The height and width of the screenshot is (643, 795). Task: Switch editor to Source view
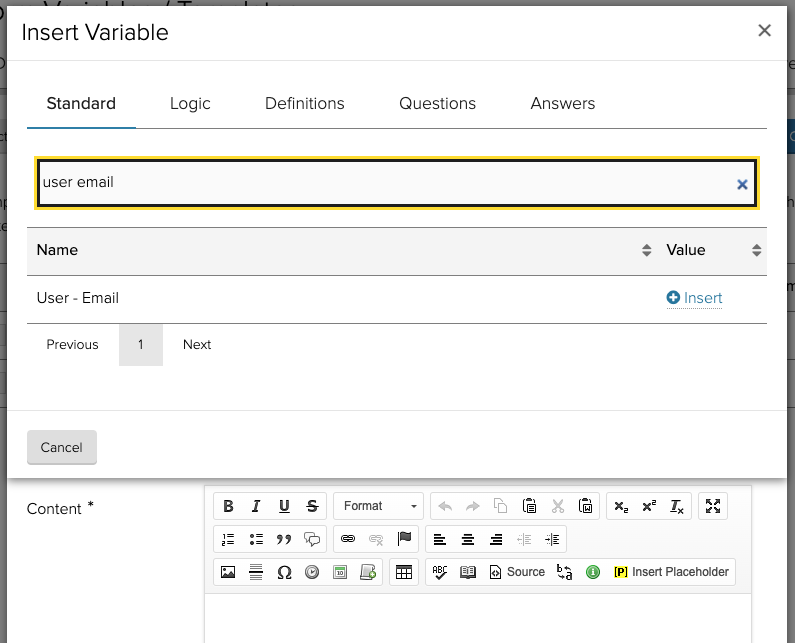517,572
